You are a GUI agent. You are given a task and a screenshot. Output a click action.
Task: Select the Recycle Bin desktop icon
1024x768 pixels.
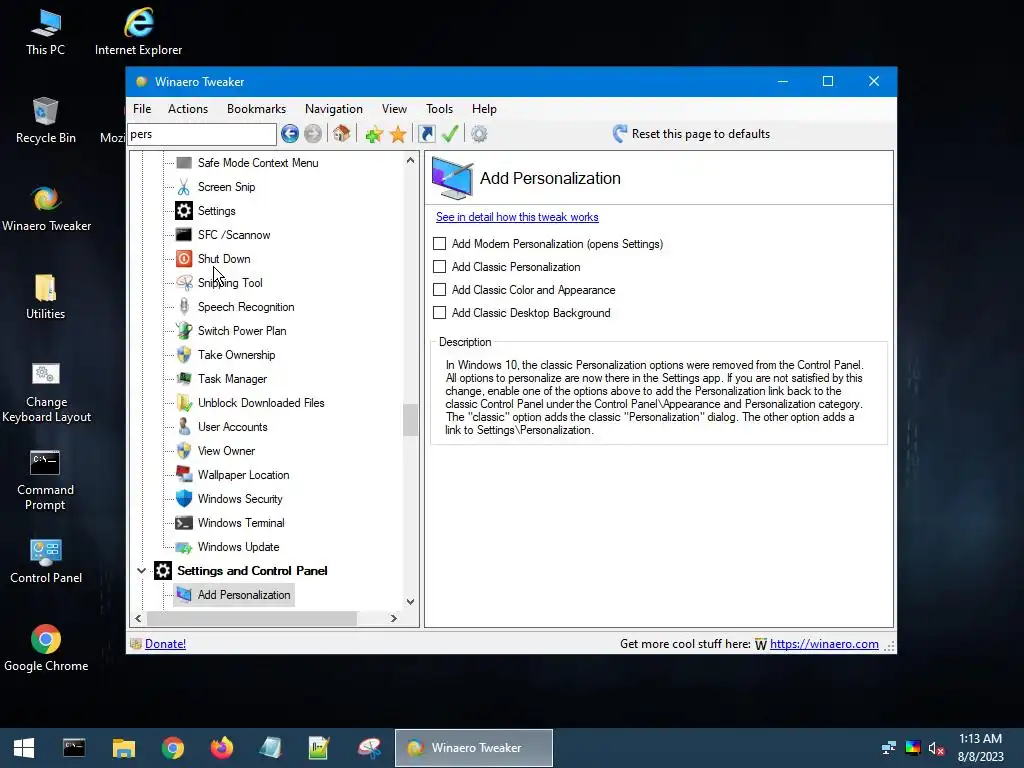[x=46, y=120]
